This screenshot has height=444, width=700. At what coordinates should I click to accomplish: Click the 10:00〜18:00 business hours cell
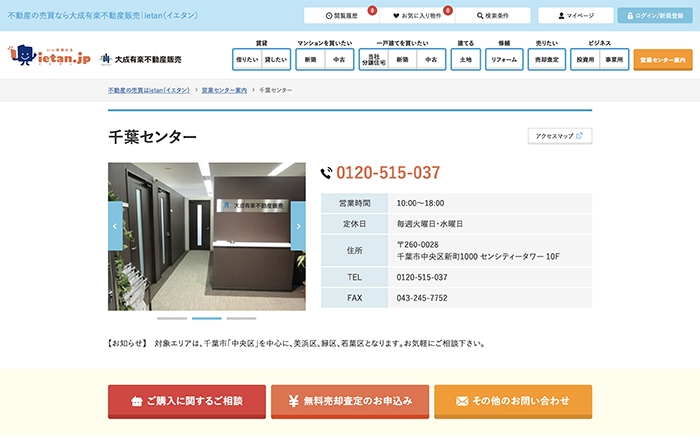[x=490, y=203]
